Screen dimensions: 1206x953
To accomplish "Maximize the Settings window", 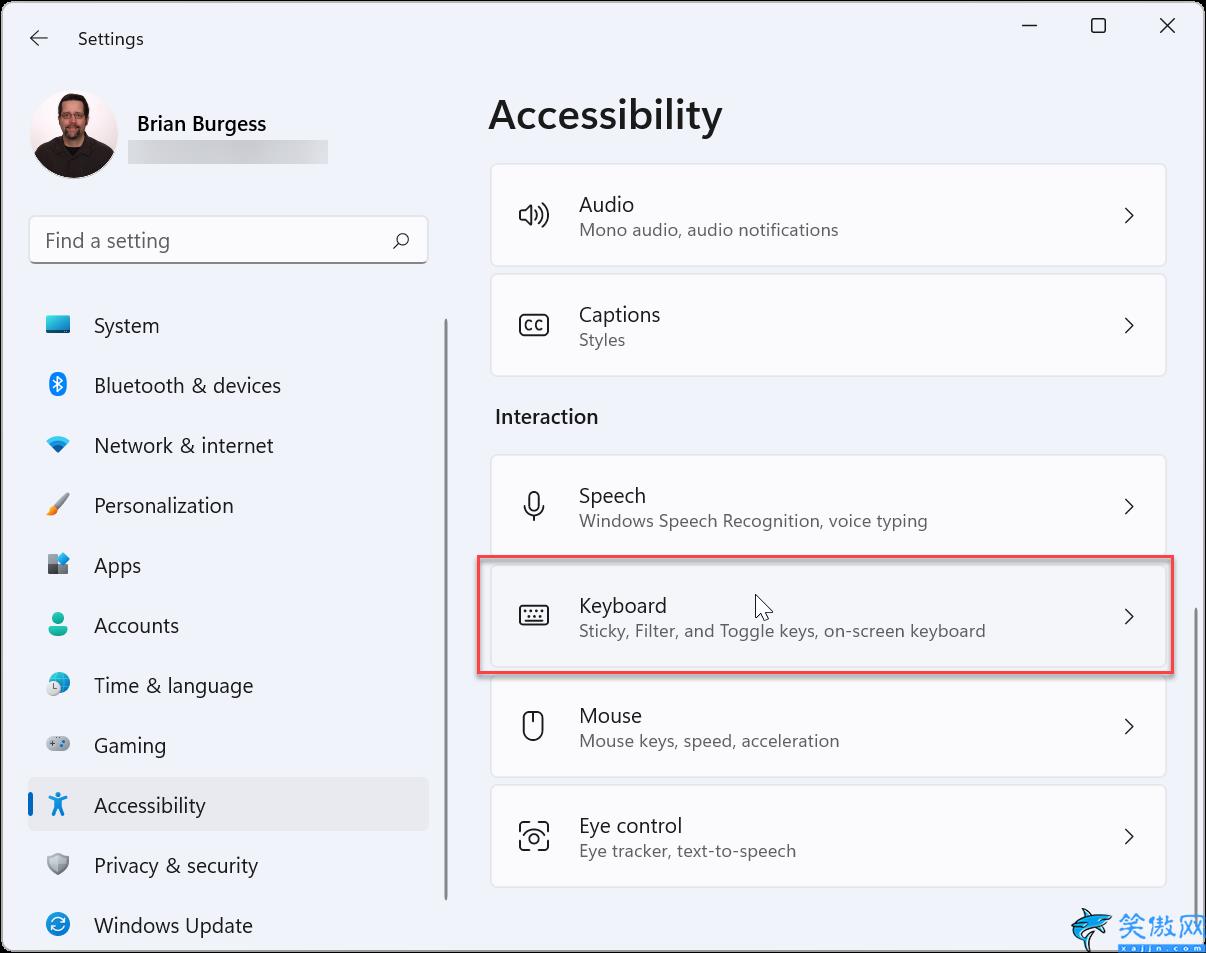I will [1098, 26].
